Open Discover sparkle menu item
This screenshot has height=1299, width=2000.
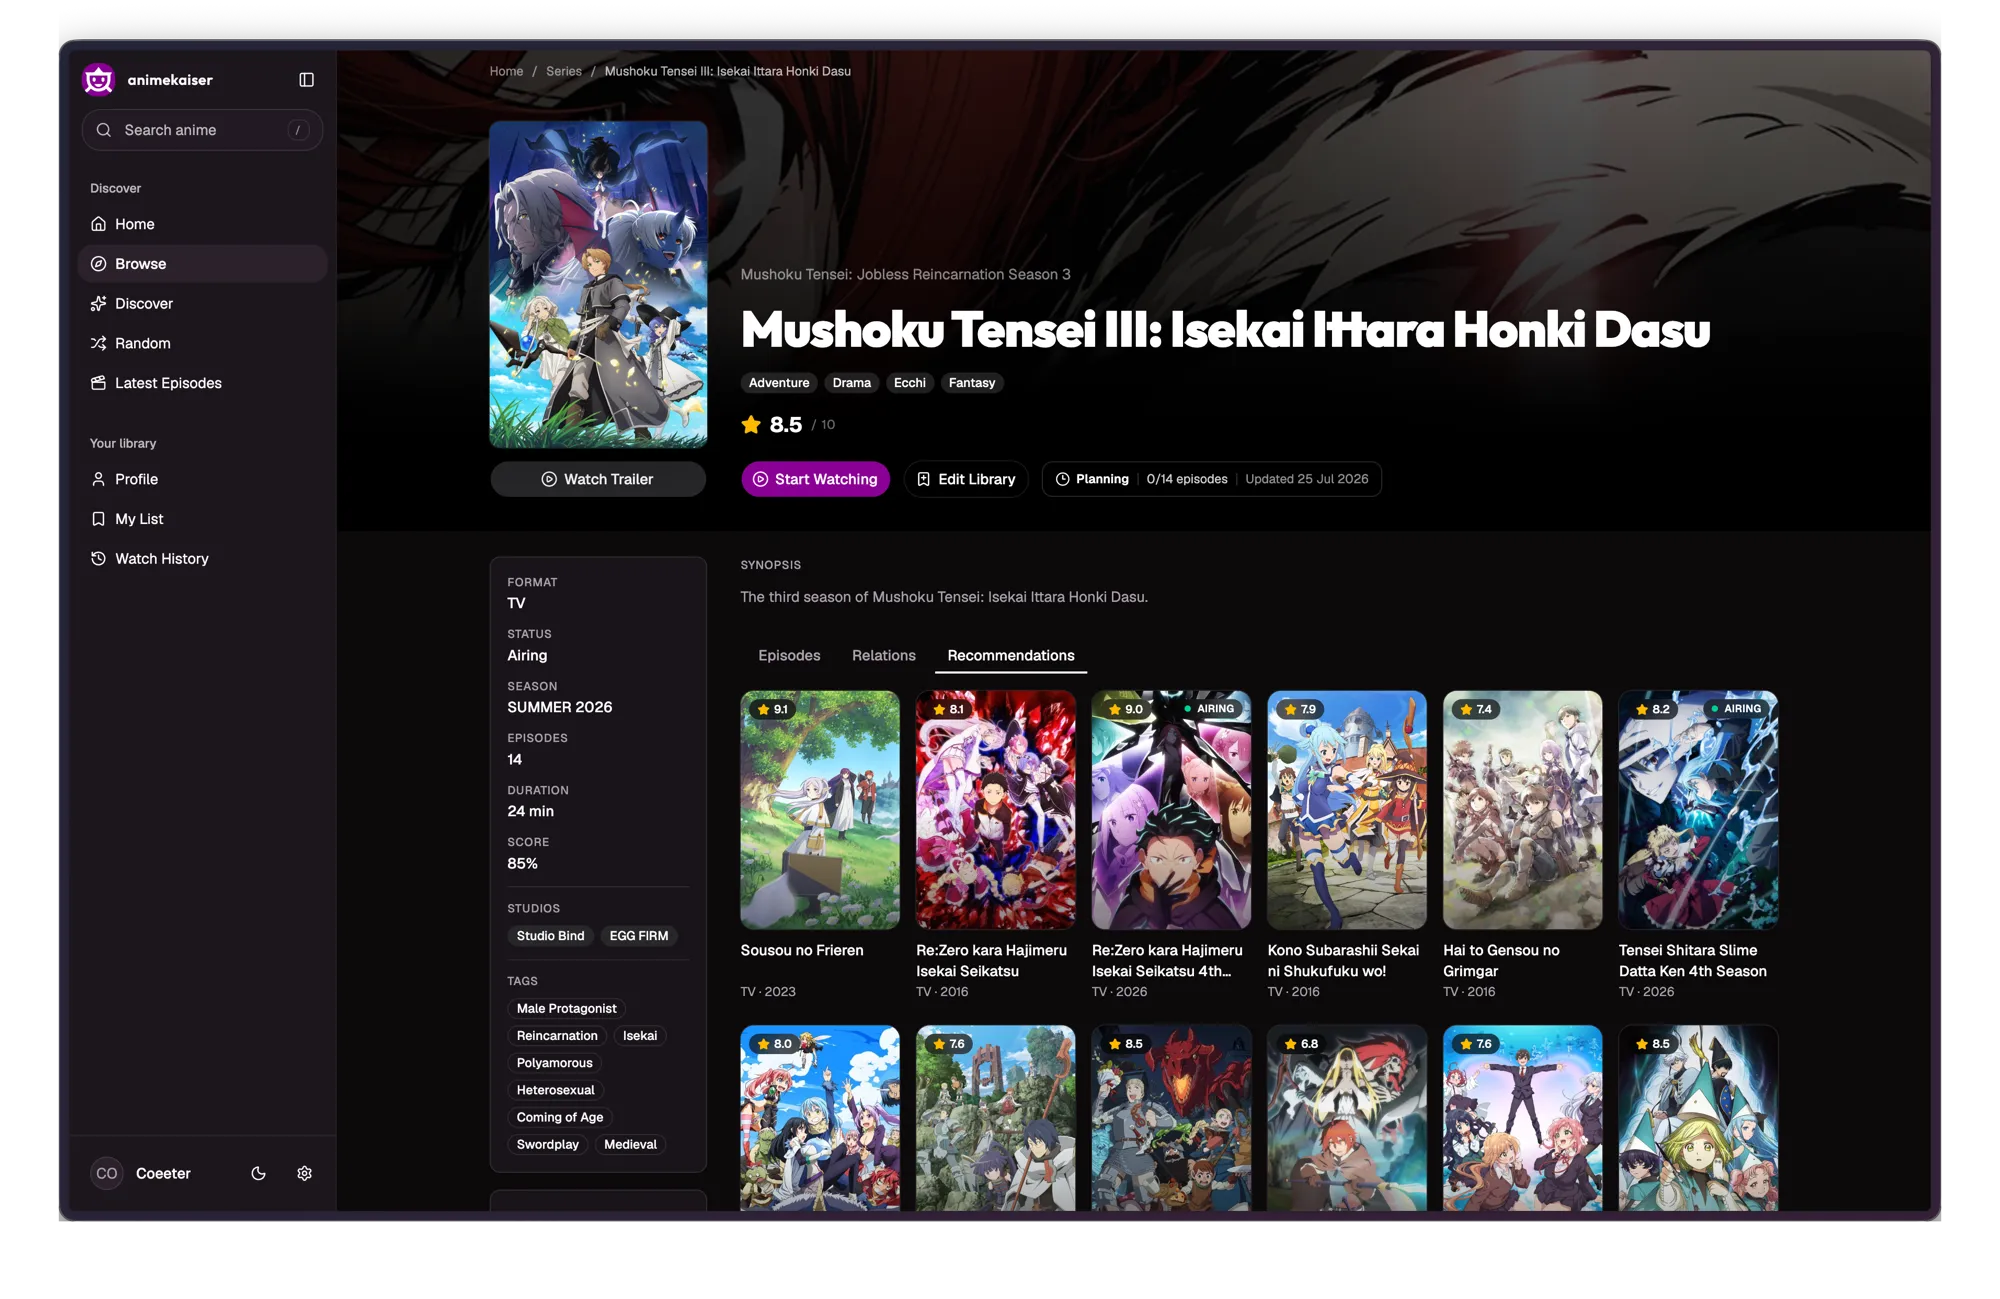click(x=202, y=303)
